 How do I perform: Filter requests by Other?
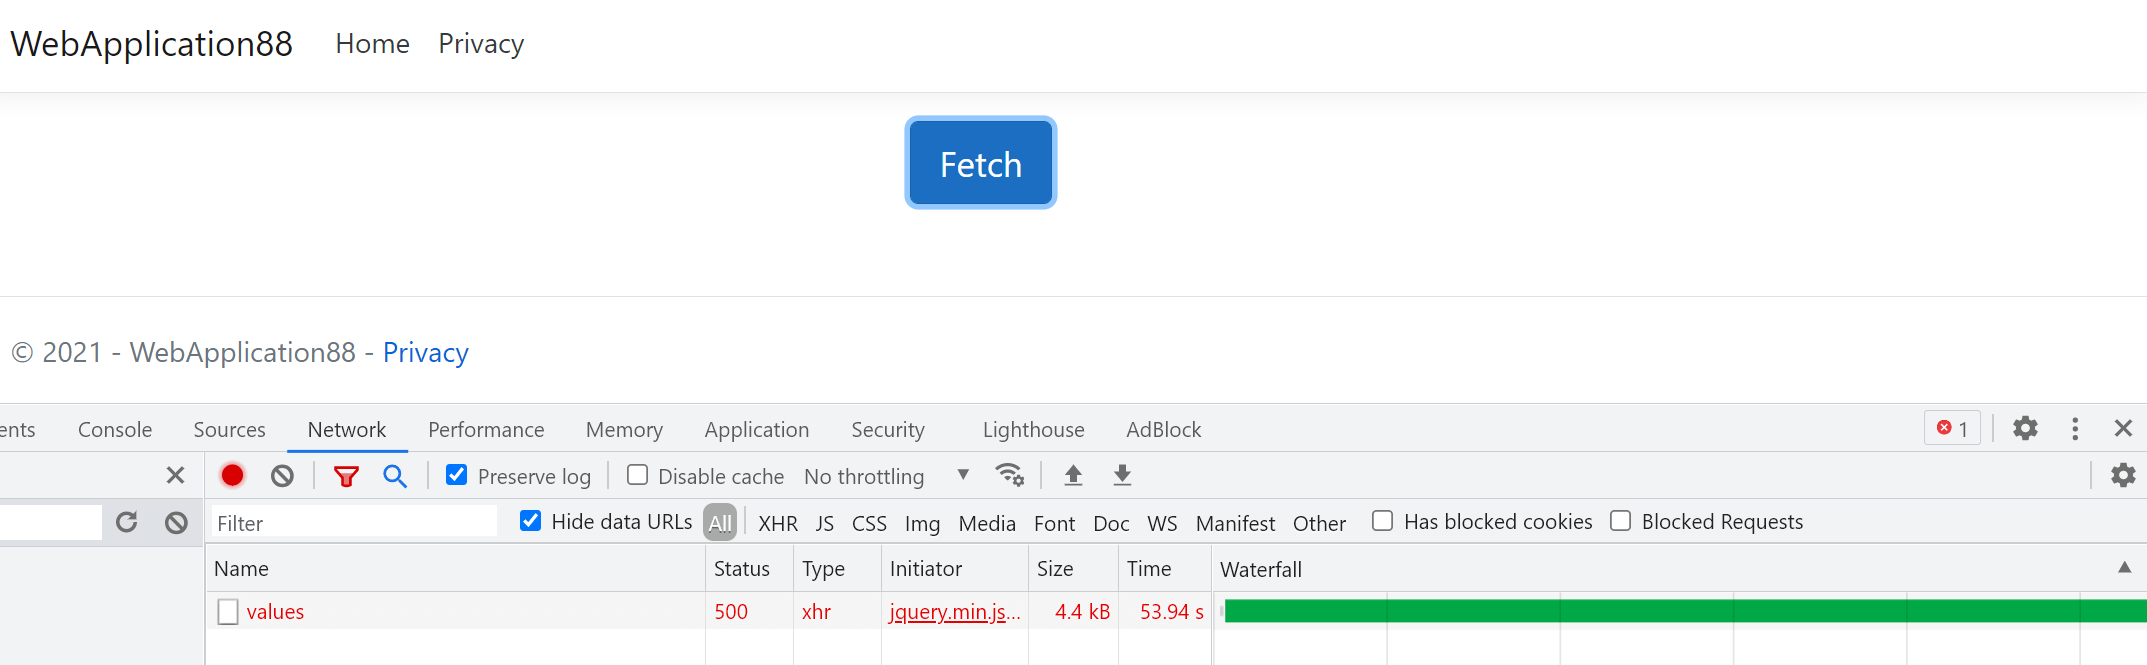[x=1319, y=523]
